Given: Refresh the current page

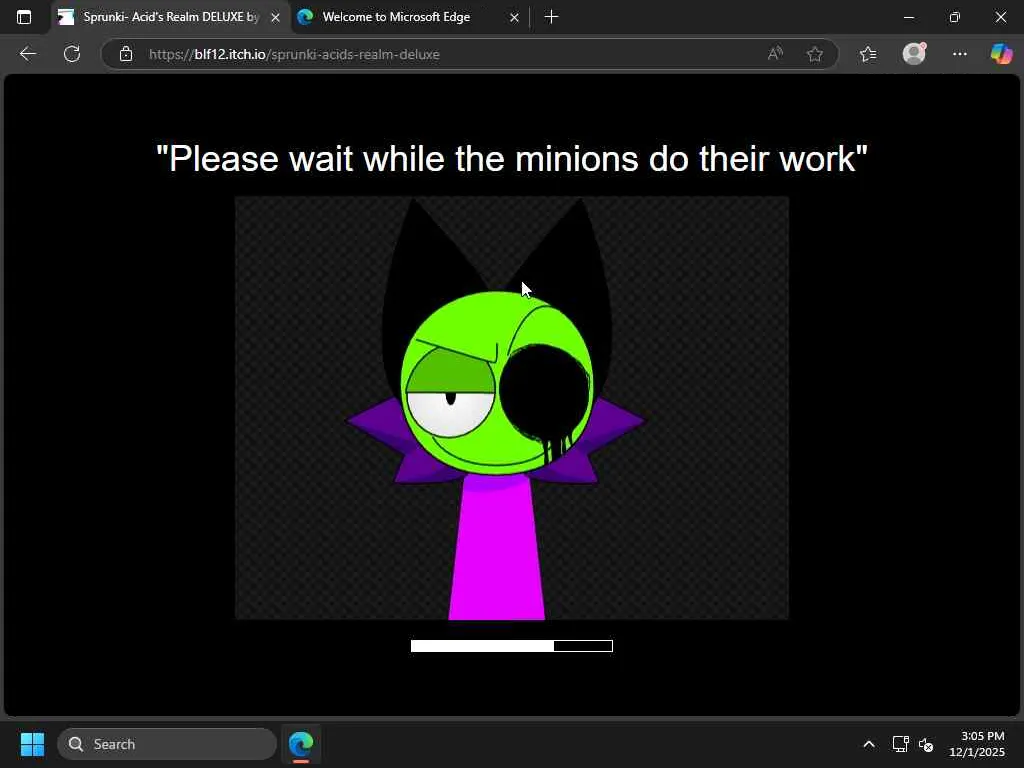Looking at the screenshot, I should coord(72,54).
